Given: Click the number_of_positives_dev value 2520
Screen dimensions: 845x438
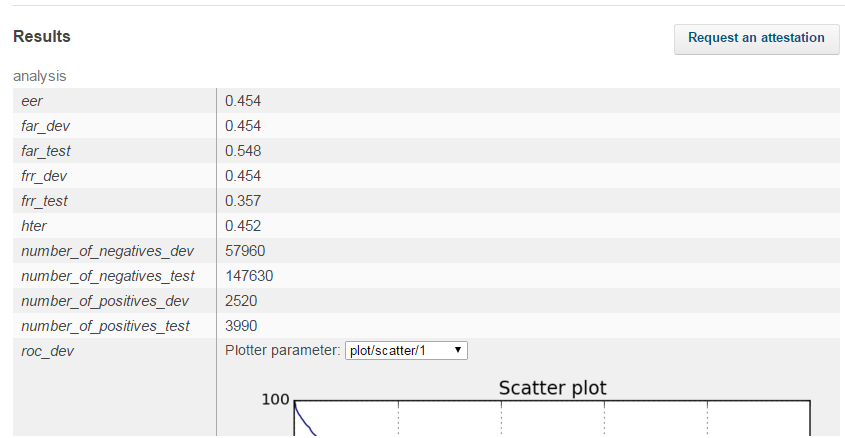Looking at the screenshot, I should click(243, 300).
